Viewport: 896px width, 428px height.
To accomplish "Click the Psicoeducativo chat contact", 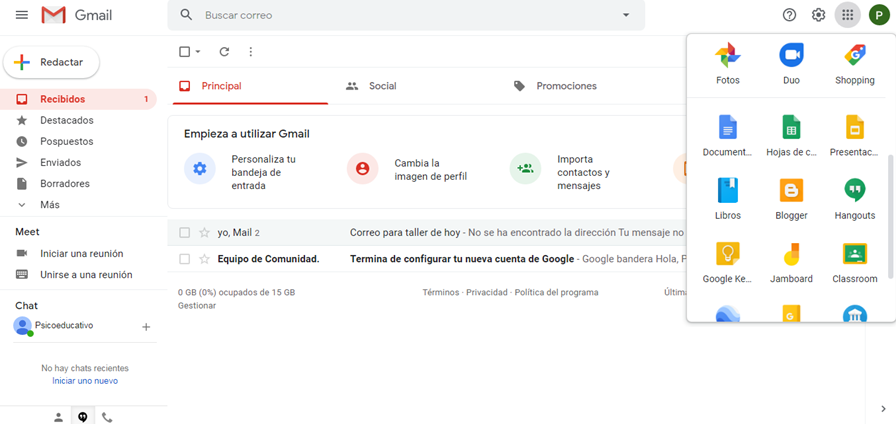I will 64,326.
